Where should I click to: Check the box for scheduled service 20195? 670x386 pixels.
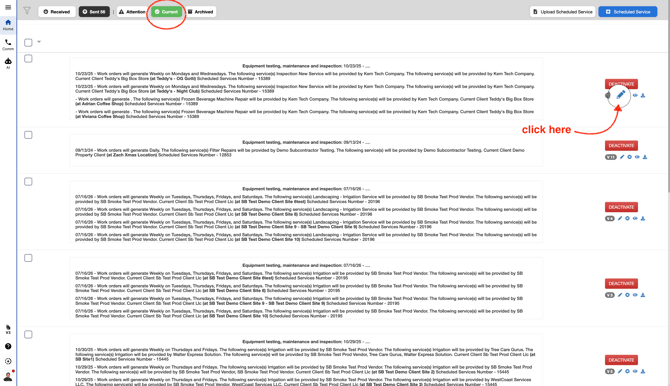(x=28, y=258)
